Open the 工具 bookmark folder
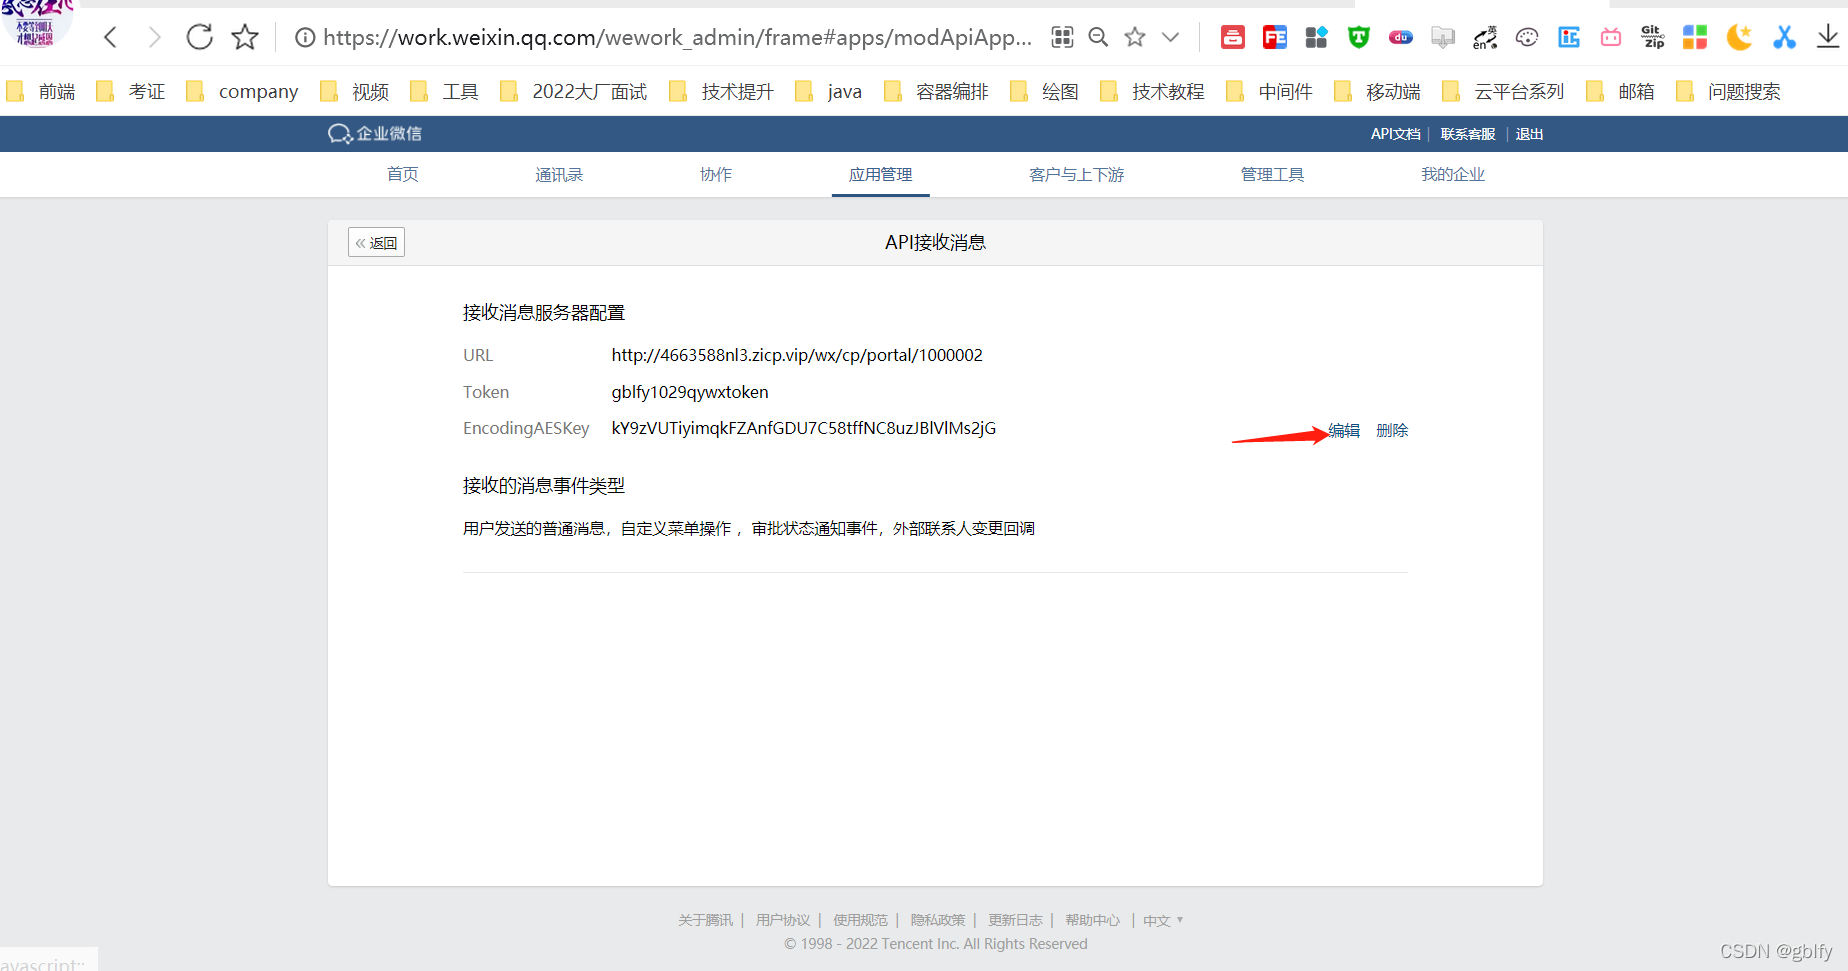The width and height of the screenshot is (1848, 971). [x=445, y=92]
